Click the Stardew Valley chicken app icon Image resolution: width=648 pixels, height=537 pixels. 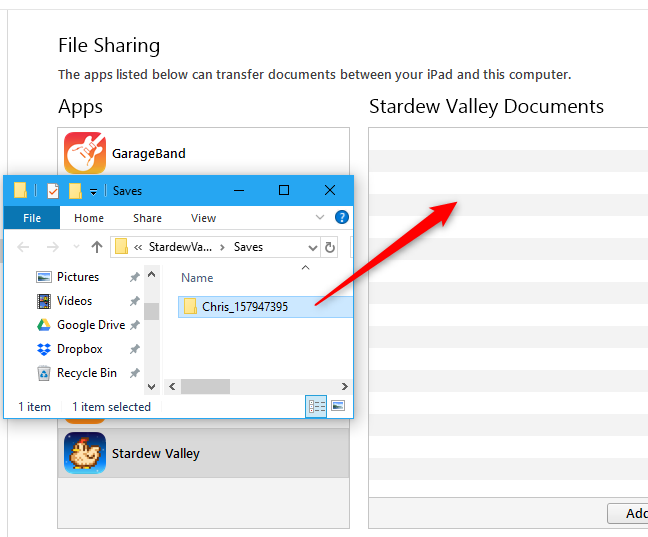(85, 453)
